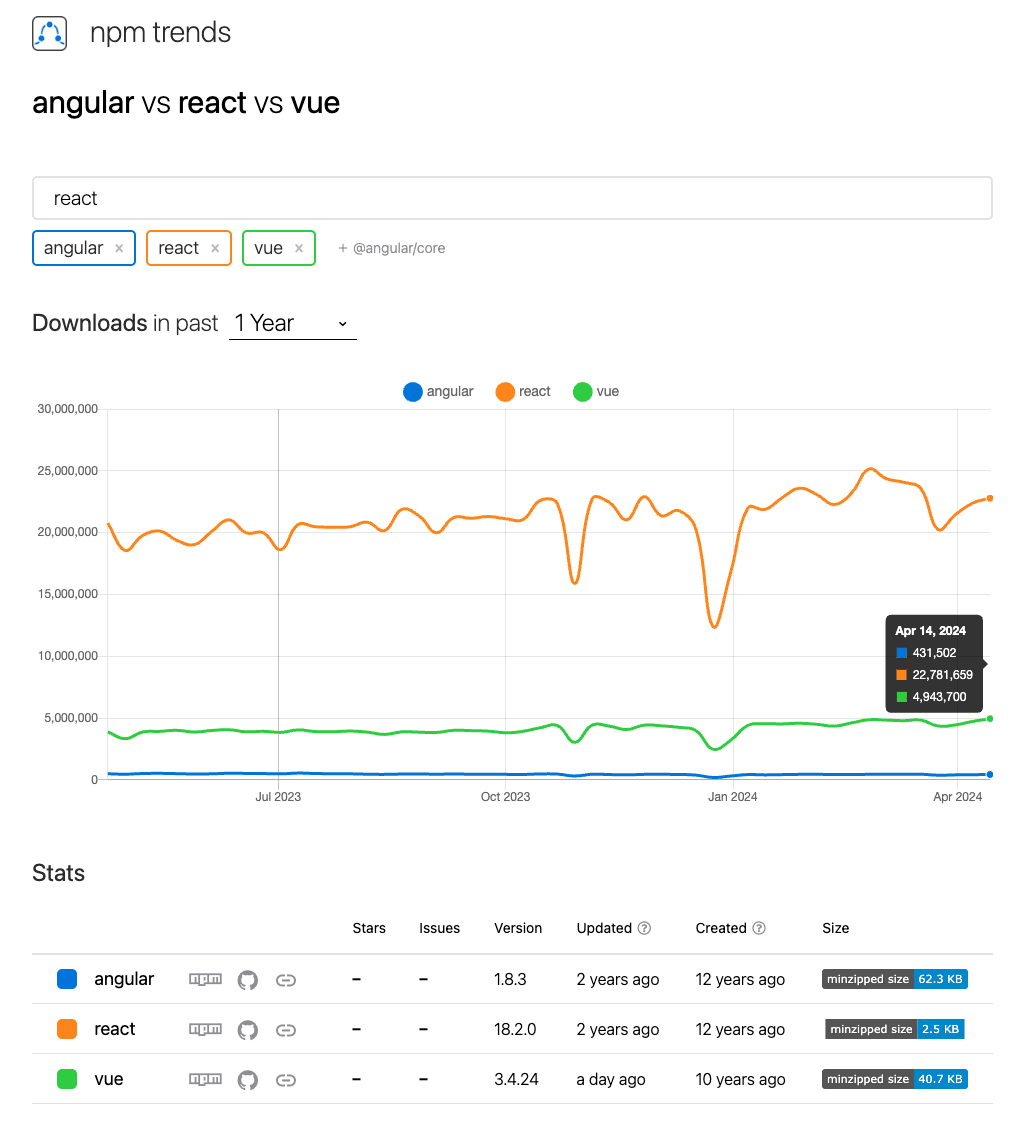
Task: Add the suggested @angular/core package
Action: [391, 247]
